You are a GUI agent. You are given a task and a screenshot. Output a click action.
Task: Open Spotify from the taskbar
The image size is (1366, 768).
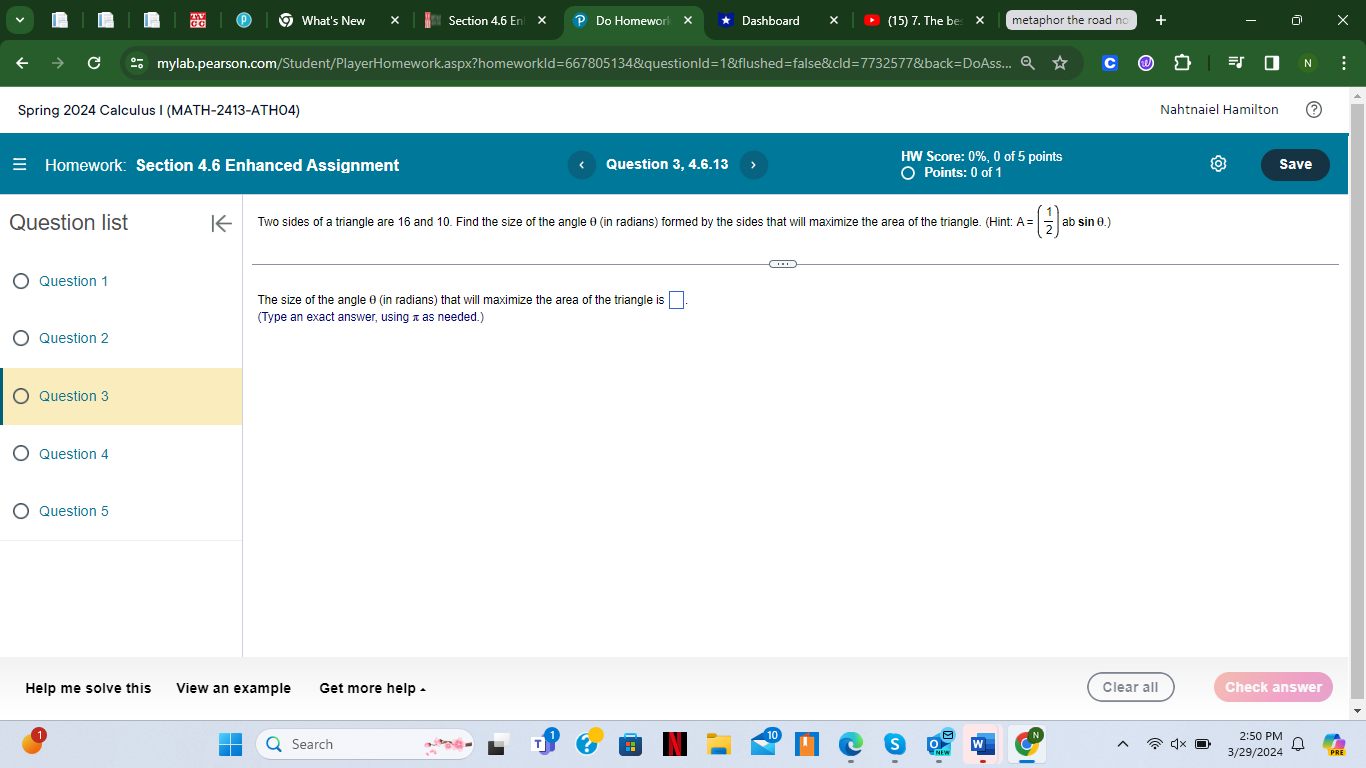click(895, 744)
